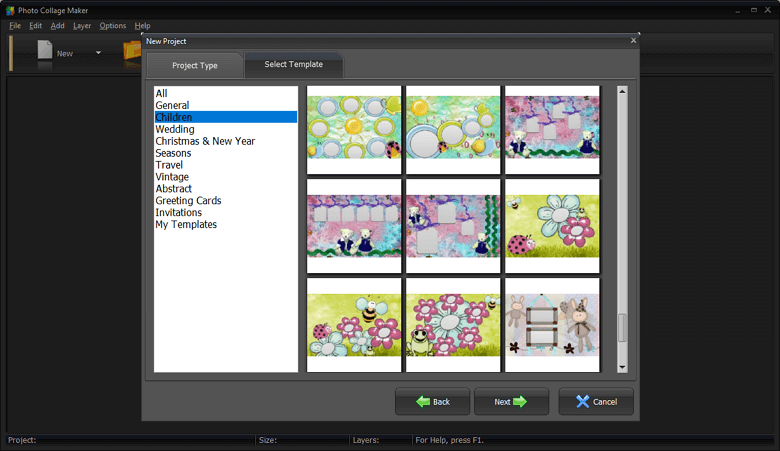Viewport: 780px width, 451px height.
Task: Click the Back button
Action: (x=432, y=401)
